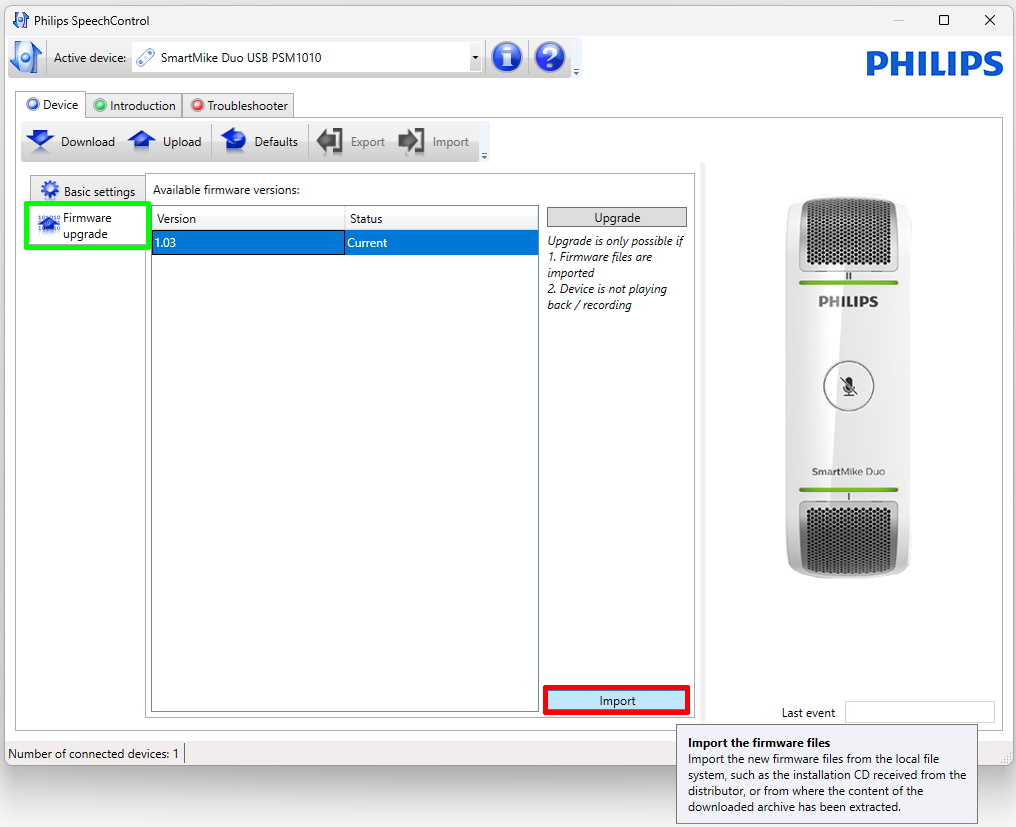
Task: Click the Upgrade button
Action: click(617, 218)
